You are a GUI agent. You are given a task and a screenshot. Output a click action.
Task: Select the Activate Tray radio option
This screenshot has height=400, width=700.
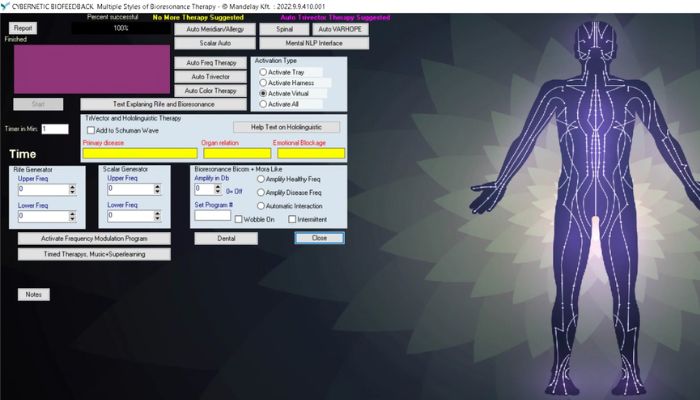263,72
